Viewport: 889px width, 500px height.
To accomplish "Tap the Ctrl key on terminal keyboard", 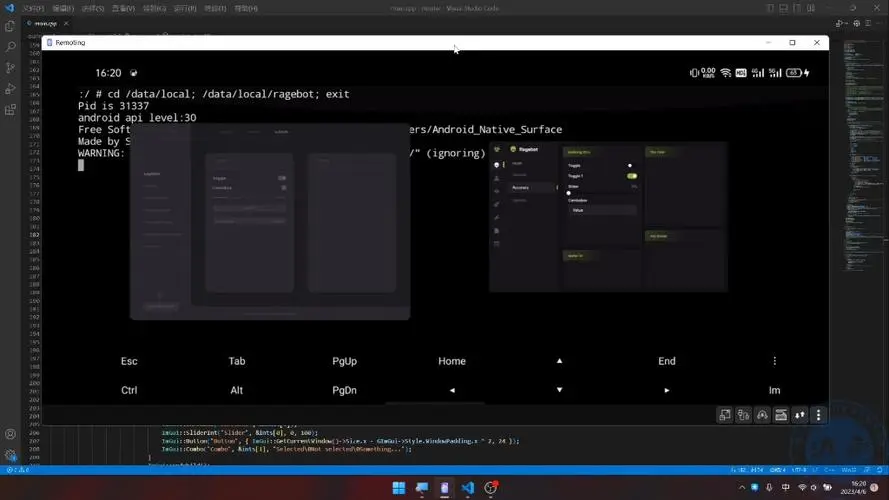I will tap(129, 390).
